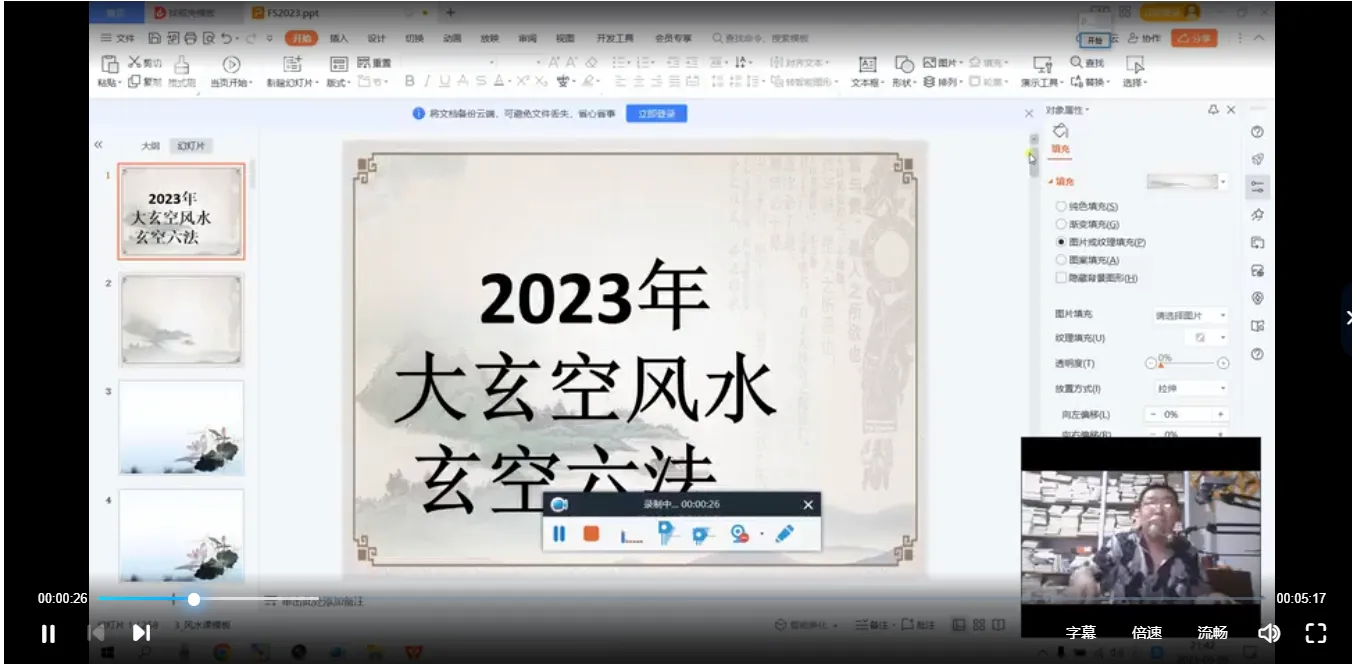
Task: Select 图片或纹理填充 radio option
Action: (1061, 242)
